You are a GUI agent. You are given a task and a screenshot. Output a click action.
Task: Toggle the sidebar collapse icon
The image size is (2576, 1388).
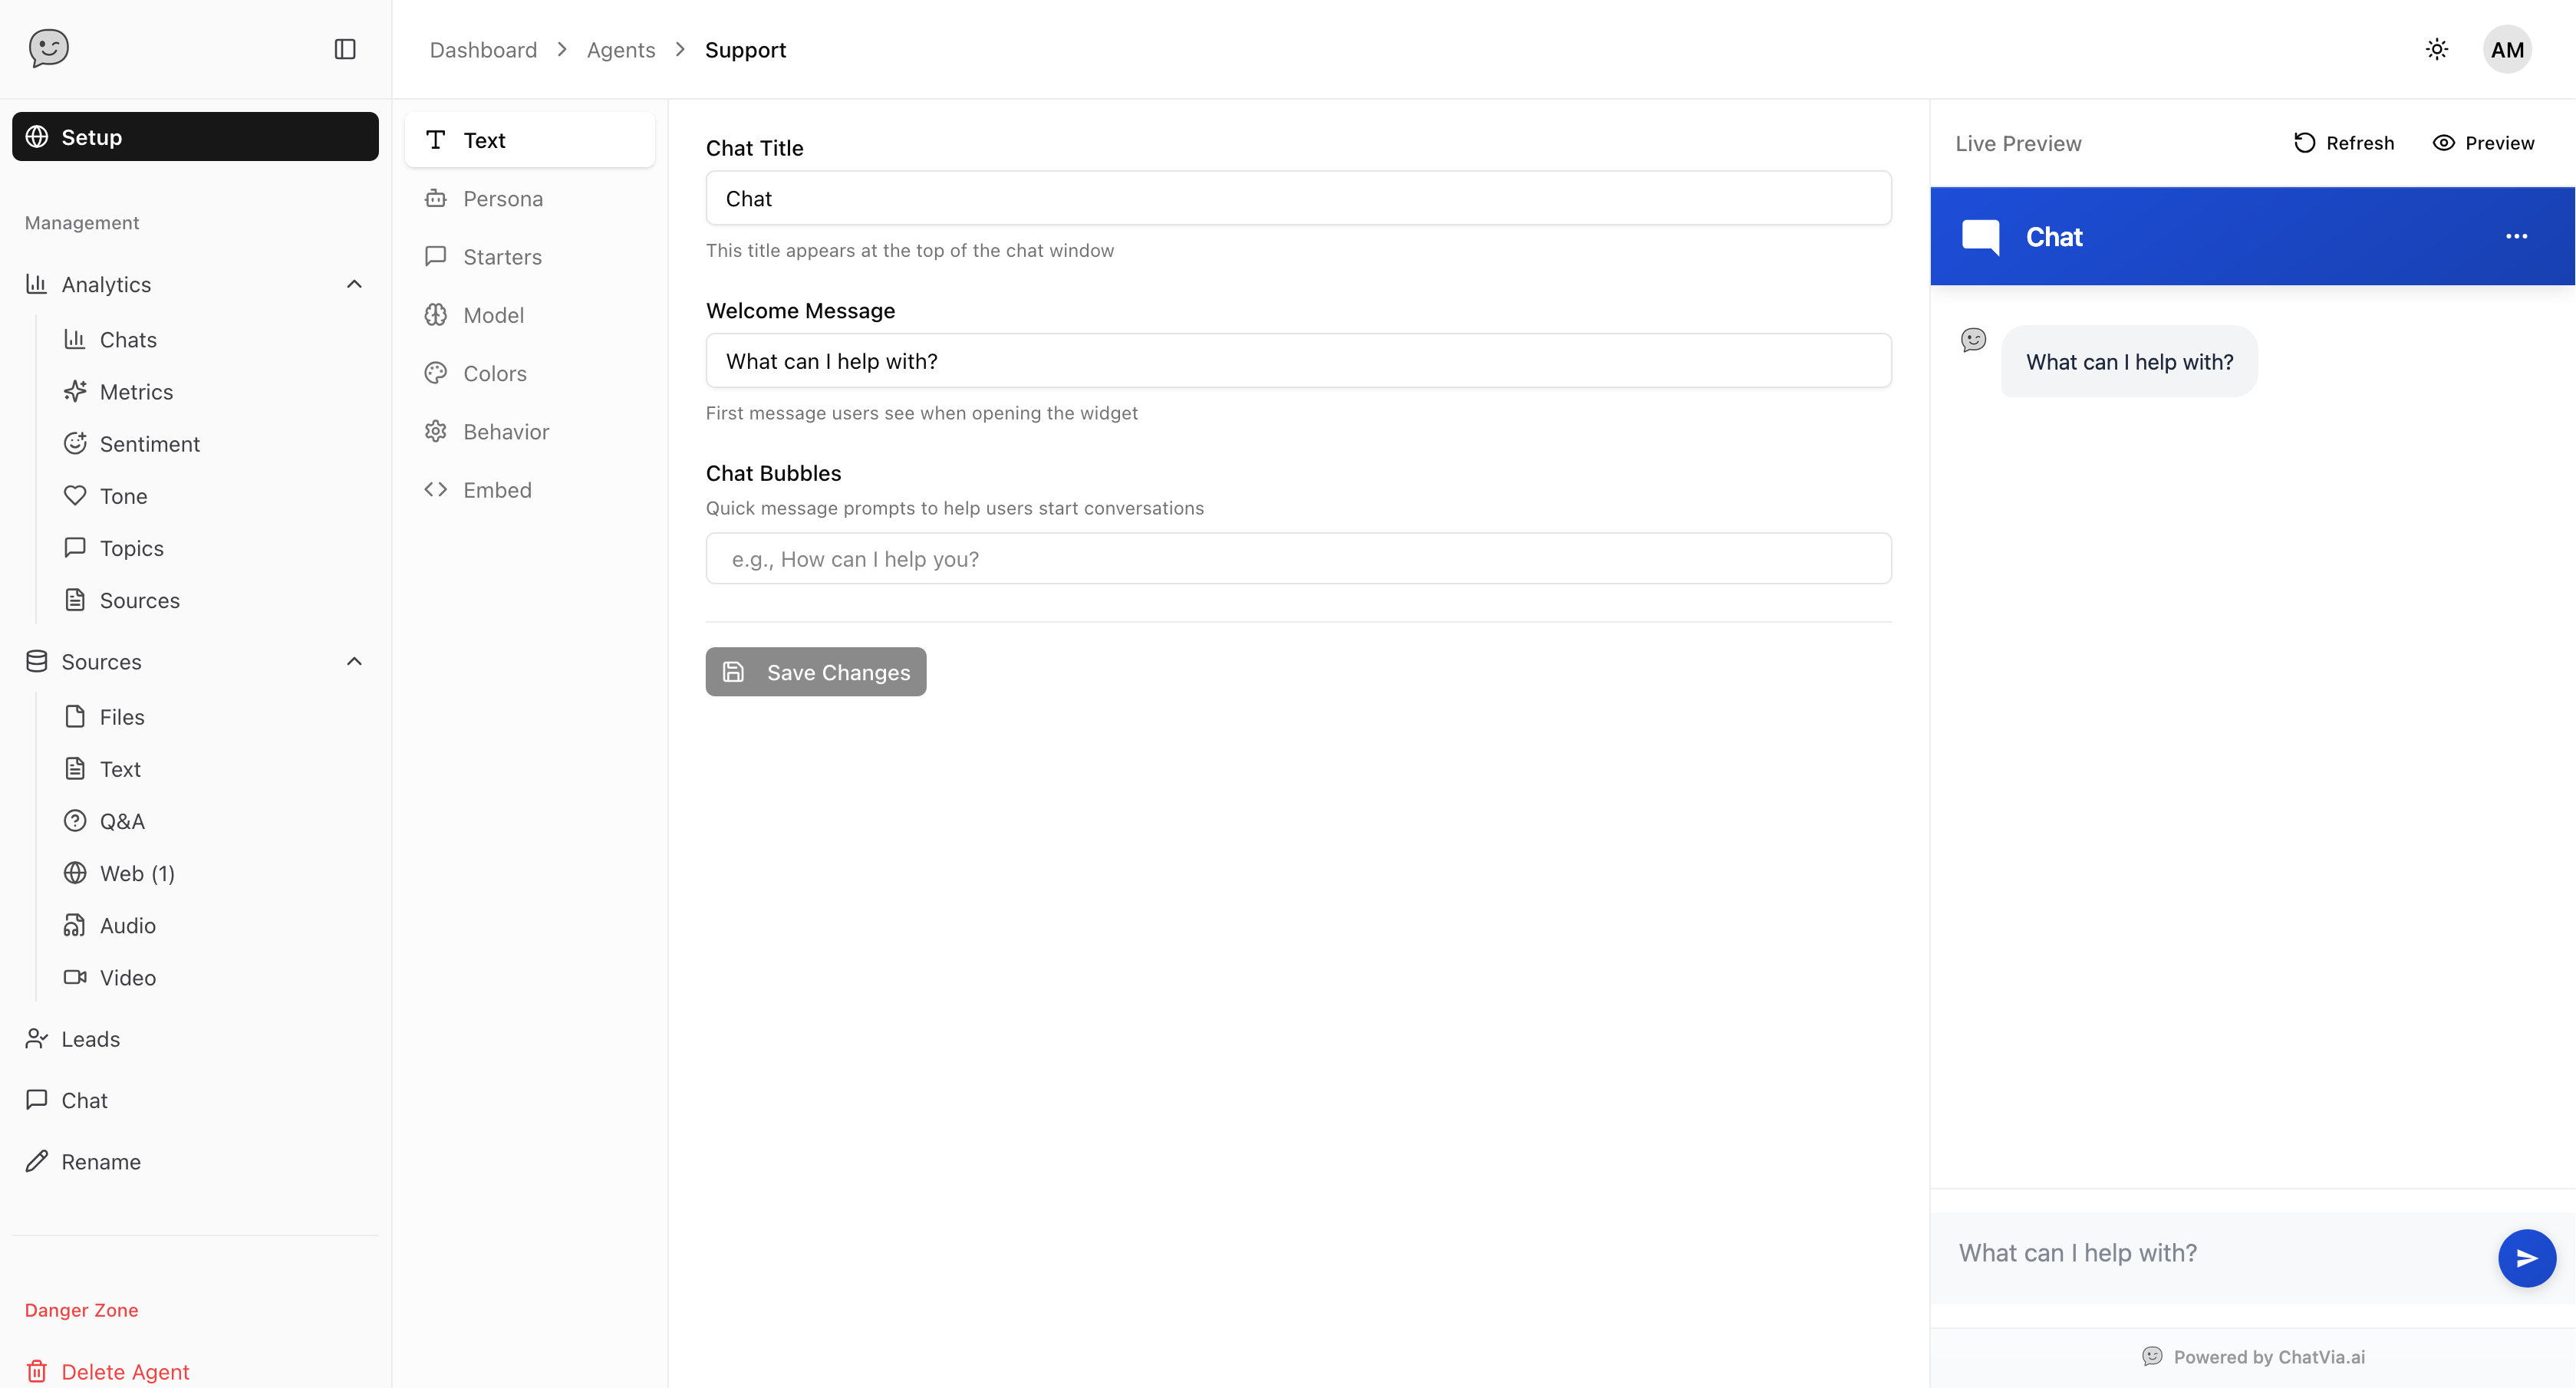[345, 49]
